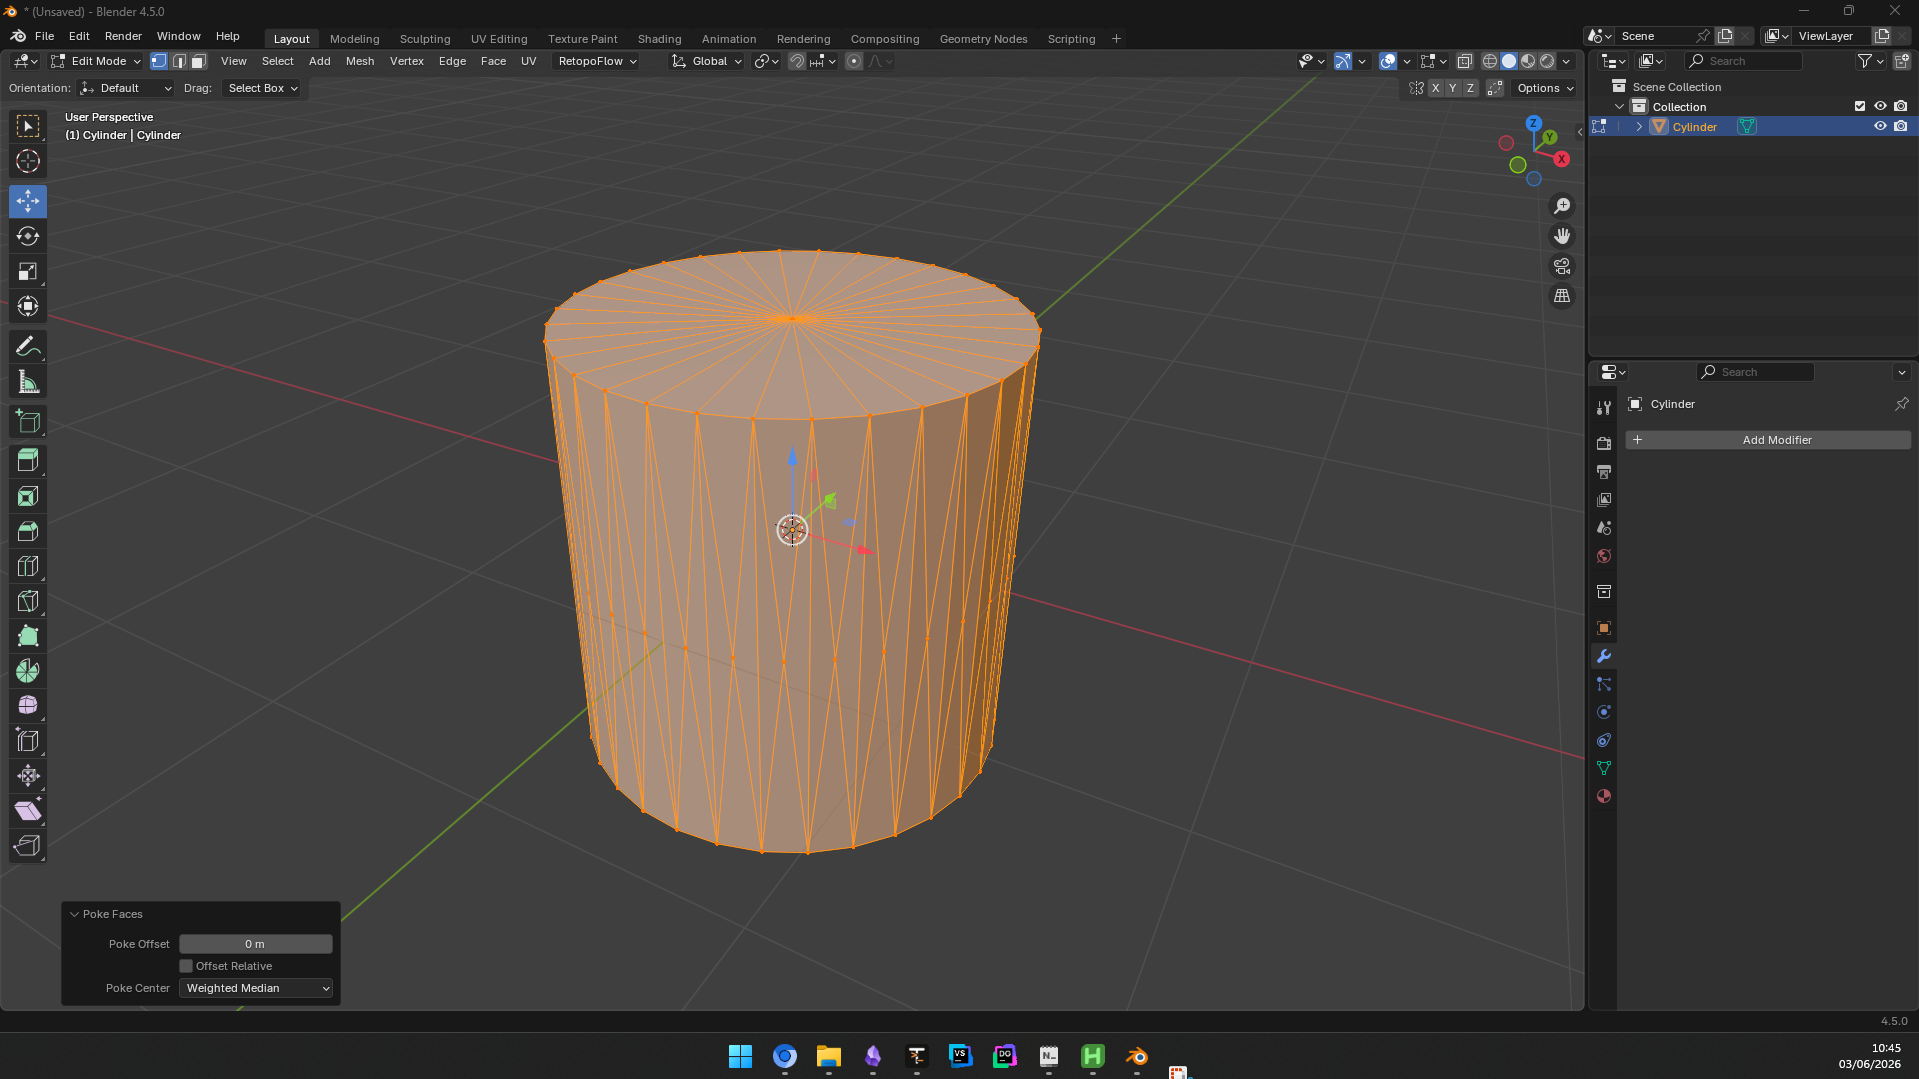Open the Edit Mode dropdown
Image resolution: width=1919 pixels, height=1079 pixels.
[96, 61]
